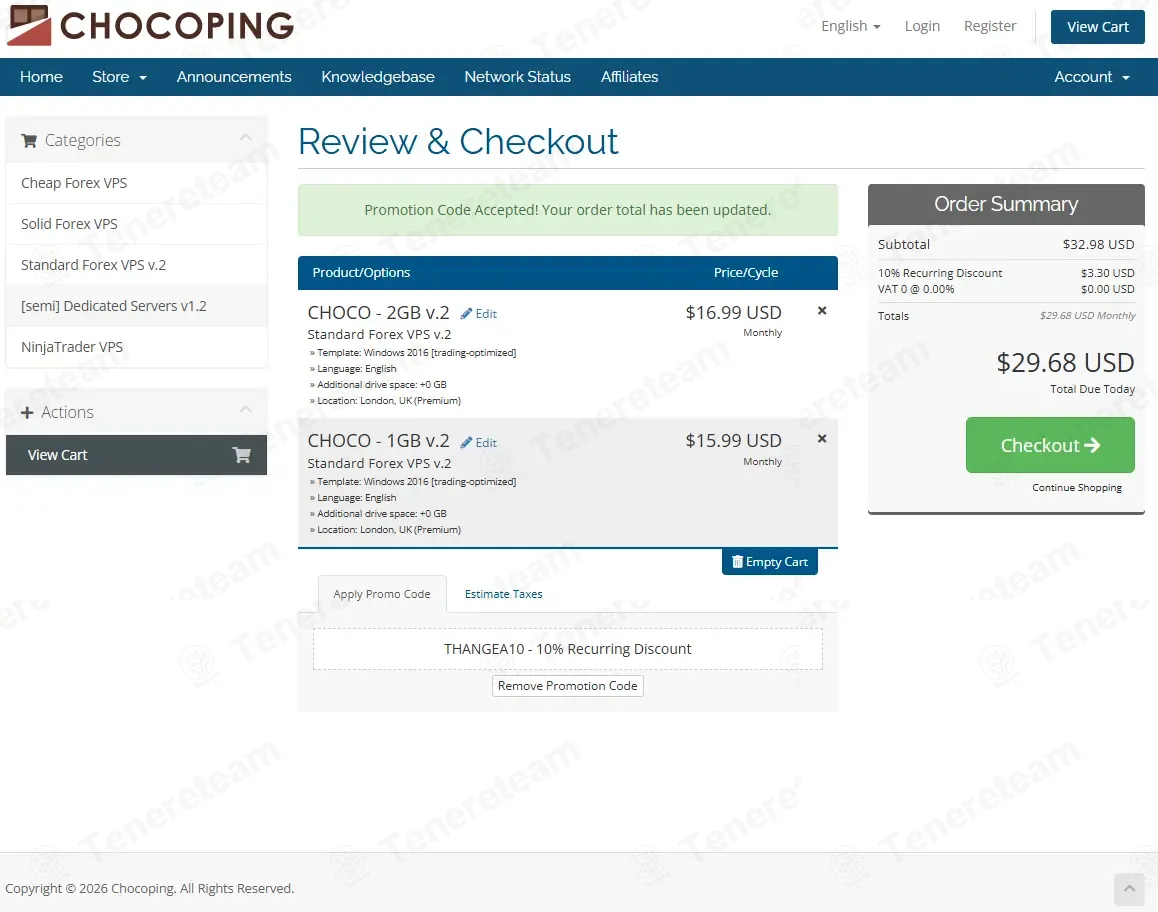Go to the Home menu item
Screen dimensions: 1158x912
(41, 77)
